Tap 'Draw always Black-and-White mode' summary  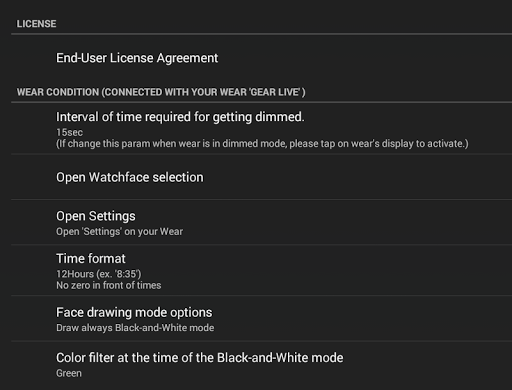[x=135, y=328]
